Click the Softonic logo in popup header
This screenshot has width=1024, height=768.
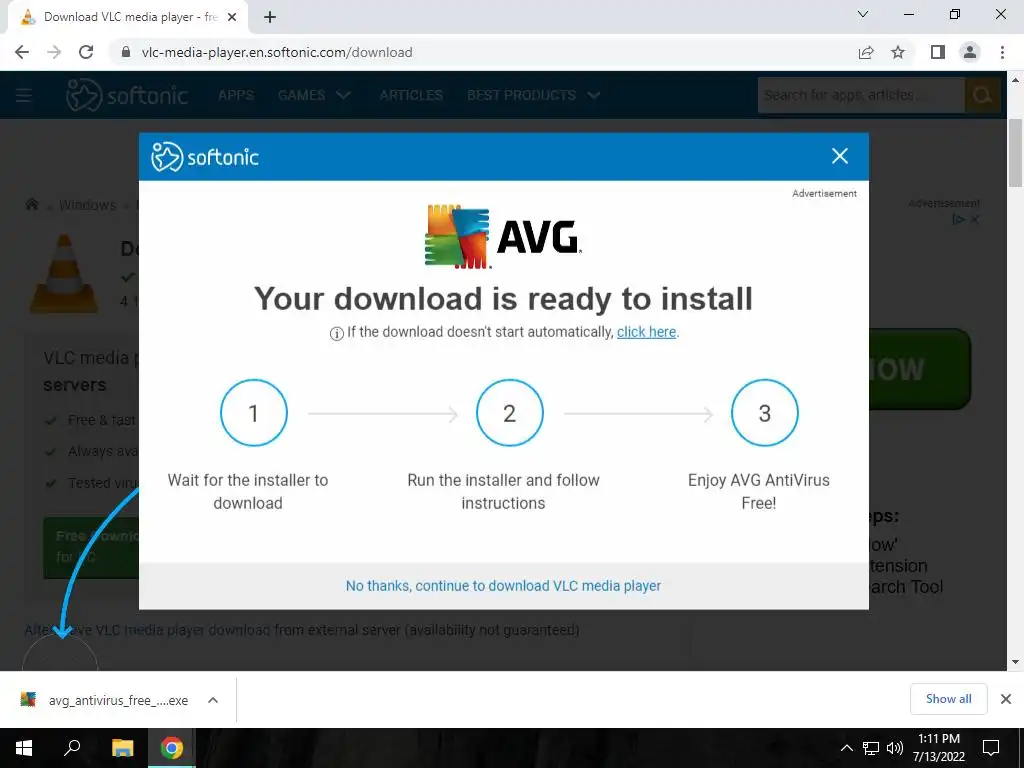tap(205, 157)
